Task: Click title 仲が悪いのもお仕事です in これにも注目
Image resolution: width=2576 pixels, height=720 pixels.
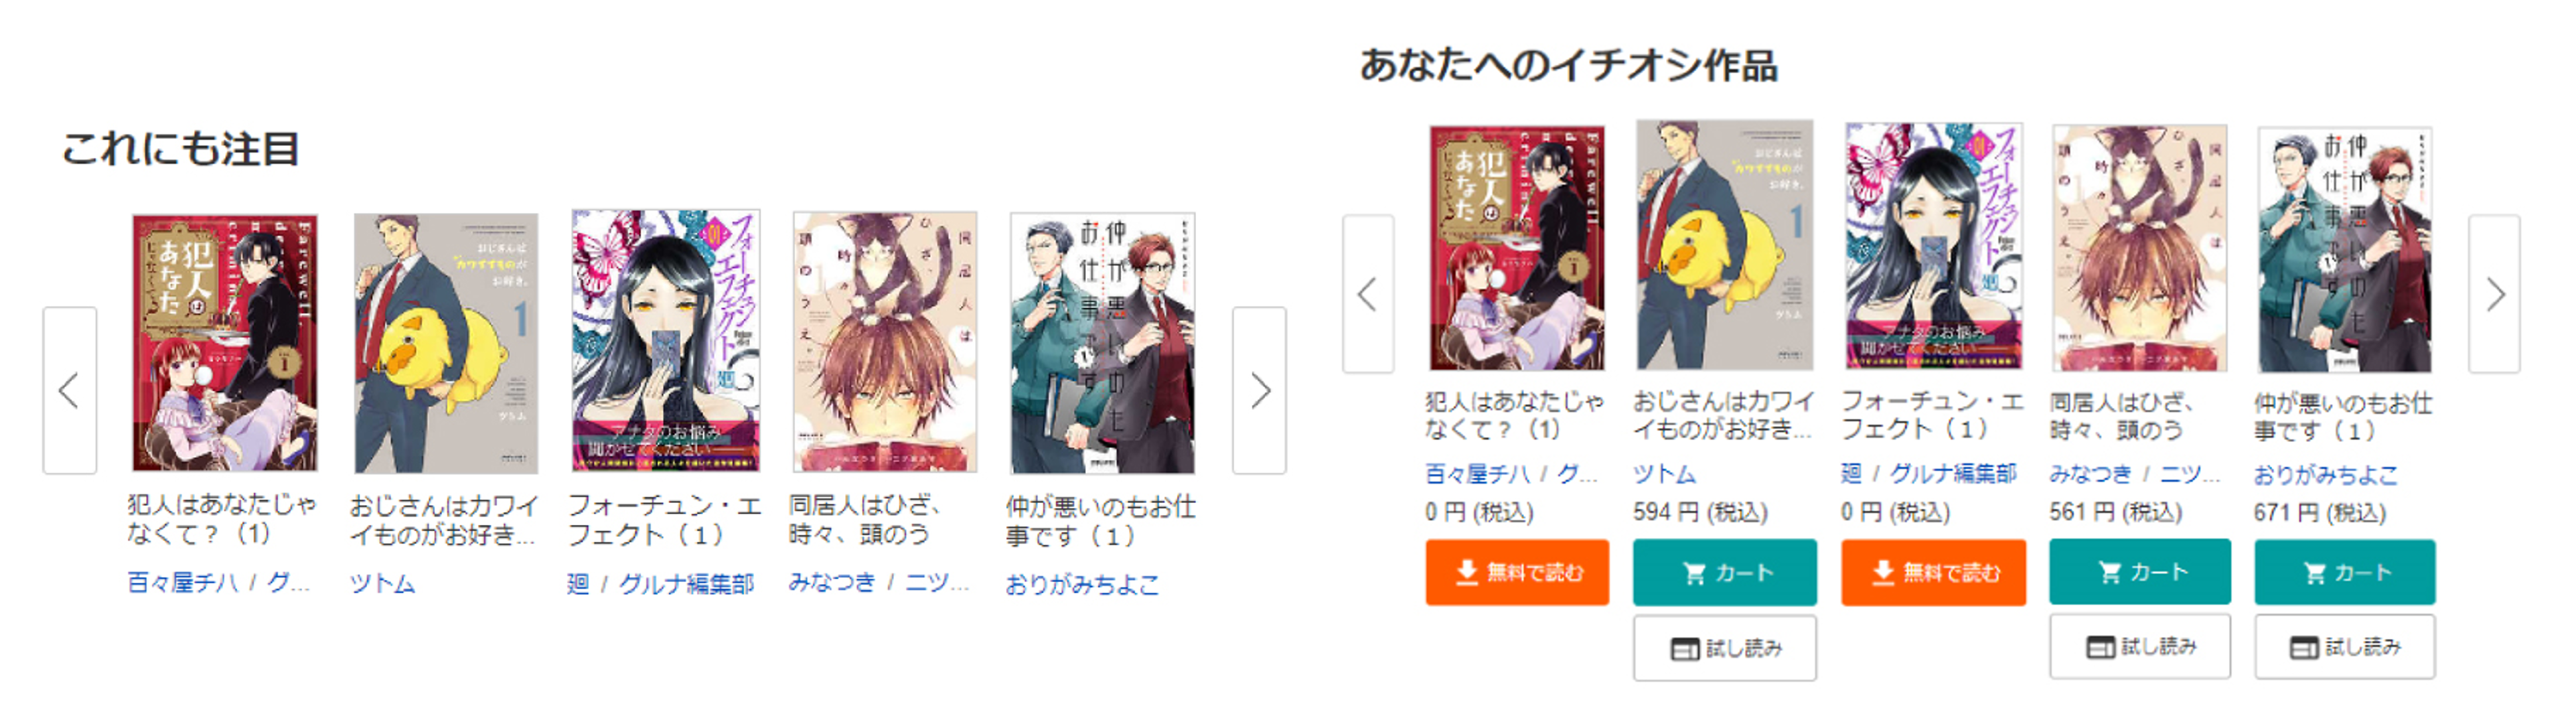Action: coord(1100,521)
